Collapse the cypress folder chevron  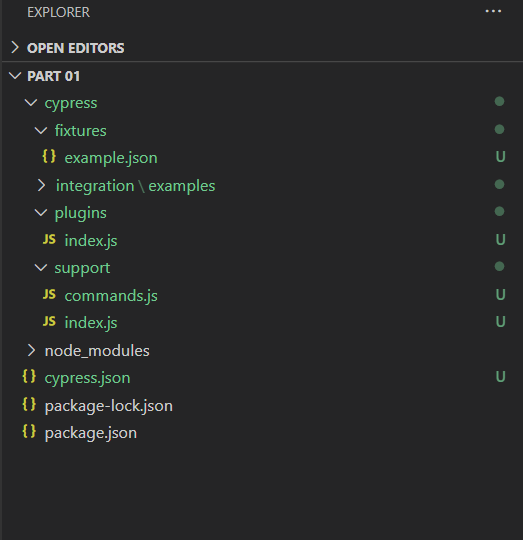point(31,102)
